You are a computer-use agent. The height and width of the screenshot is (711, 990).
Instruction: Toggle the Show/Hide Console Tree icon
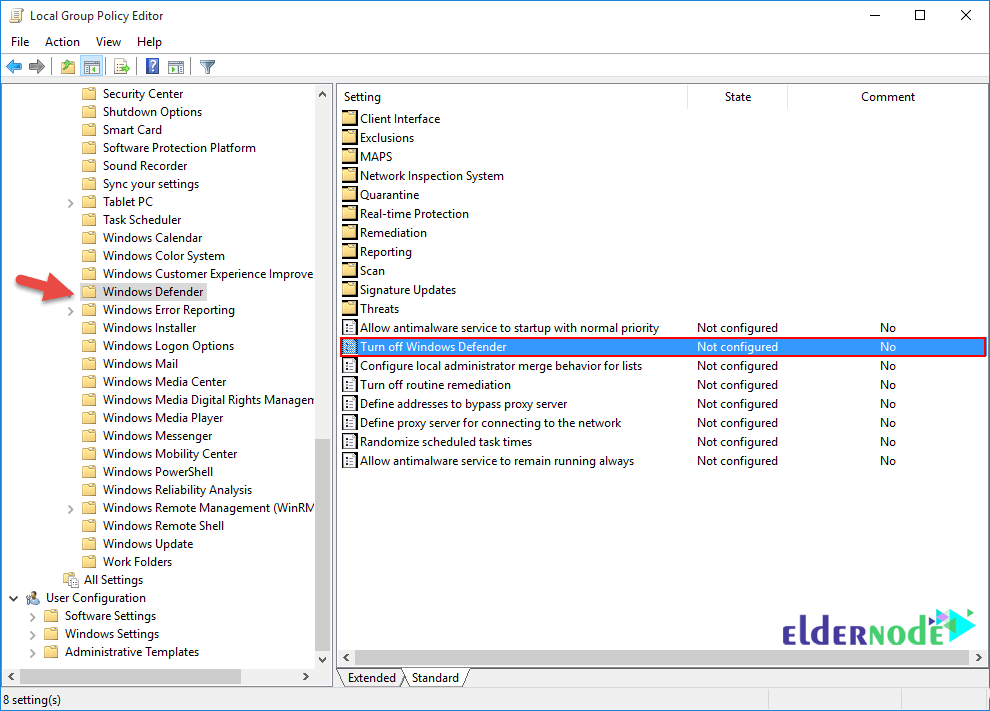[x=92, y=66]
